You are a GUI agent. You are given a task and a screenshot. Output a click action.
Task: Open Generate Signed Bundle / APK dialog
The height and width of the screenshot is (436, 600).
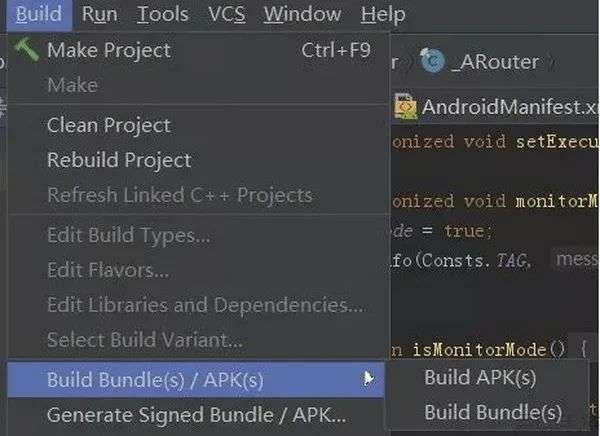tap(196, 415)
